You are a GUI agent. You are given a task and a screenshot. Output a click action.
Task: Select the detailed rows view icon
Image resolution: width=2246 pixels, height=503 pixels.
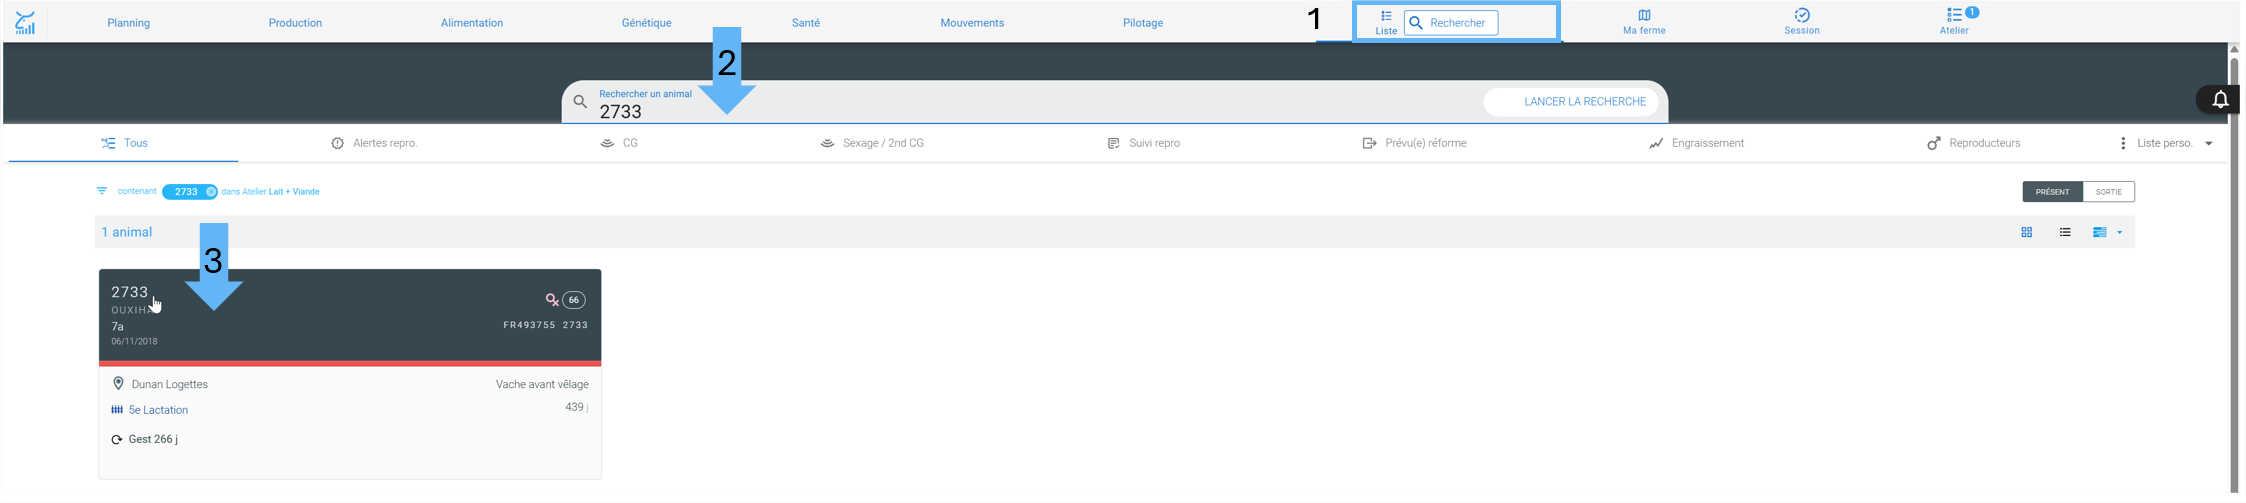pos(2099,232)
